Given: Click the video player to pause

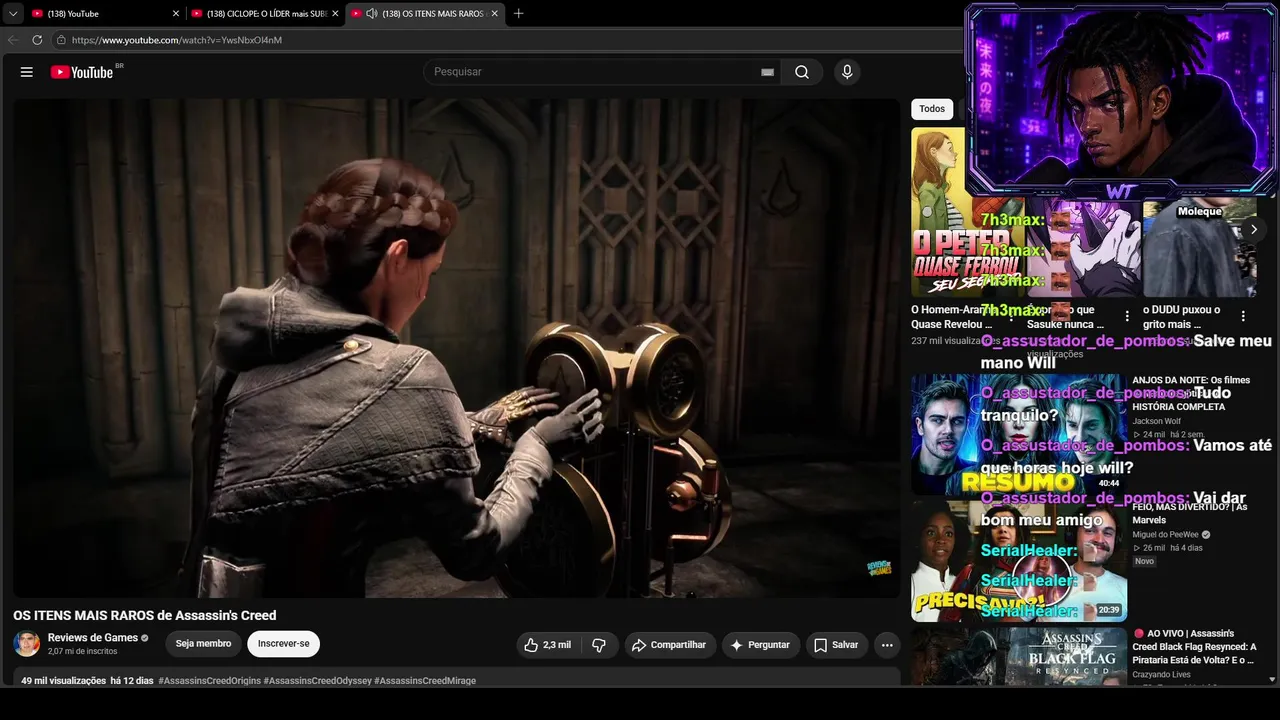Looking at the screenshot, I should 456,348.
